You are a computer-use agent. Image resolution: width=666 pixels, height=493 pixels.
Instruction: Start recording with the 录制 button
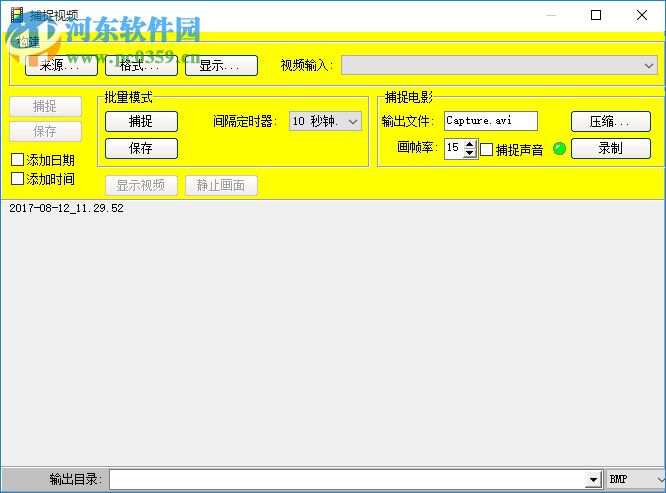[x=610, y=148]
